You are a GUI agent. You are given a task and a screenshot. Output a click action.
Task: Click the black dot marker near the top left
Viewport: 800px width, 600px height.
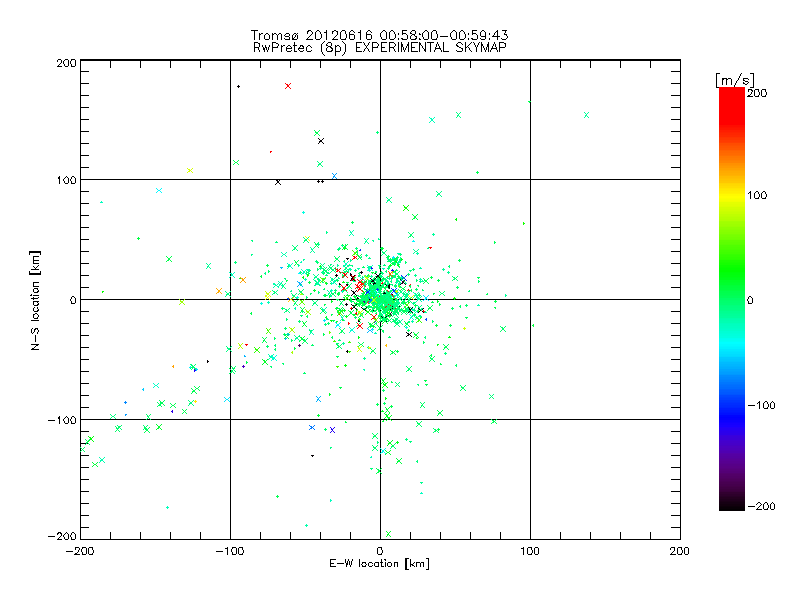pos(238,86)
